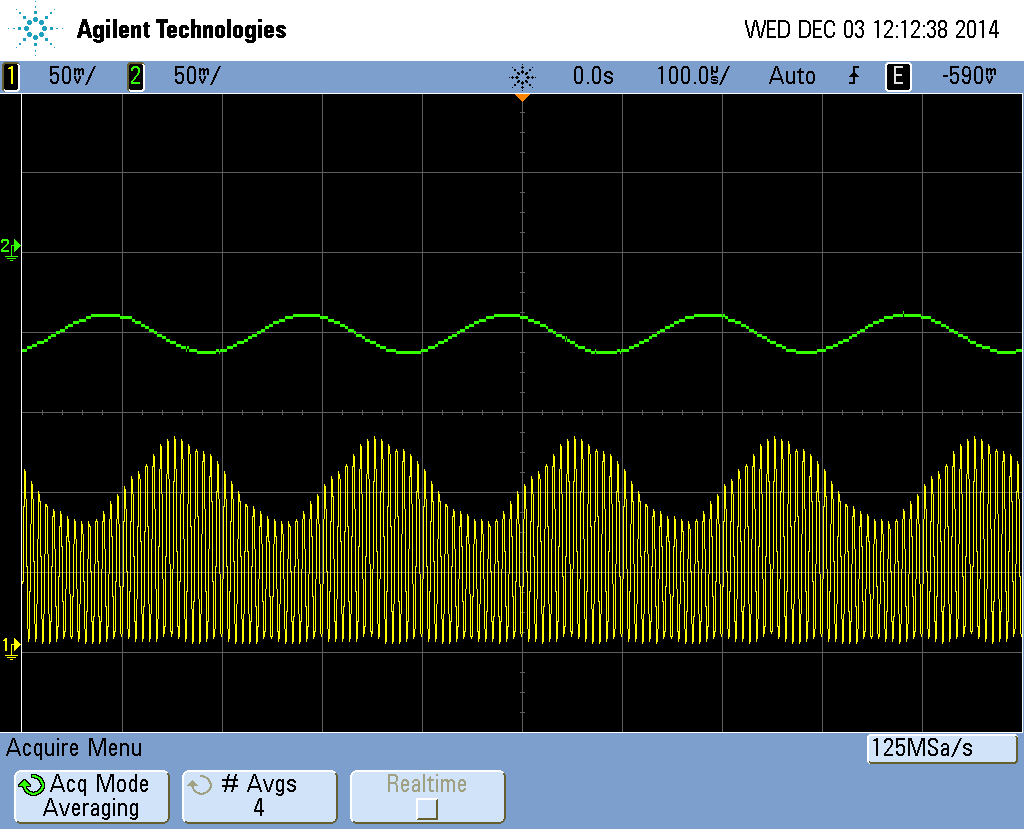Click the run status sun icon
This screenshot has height=829, width=1024.
click(522, 77)
